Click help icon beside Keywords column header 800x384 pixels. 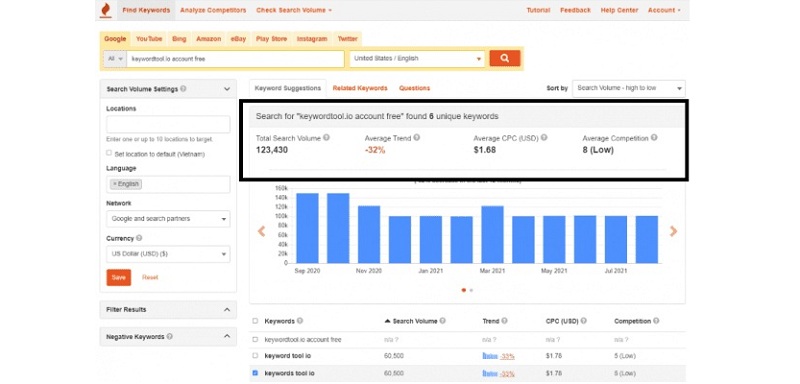pos(300,321)
